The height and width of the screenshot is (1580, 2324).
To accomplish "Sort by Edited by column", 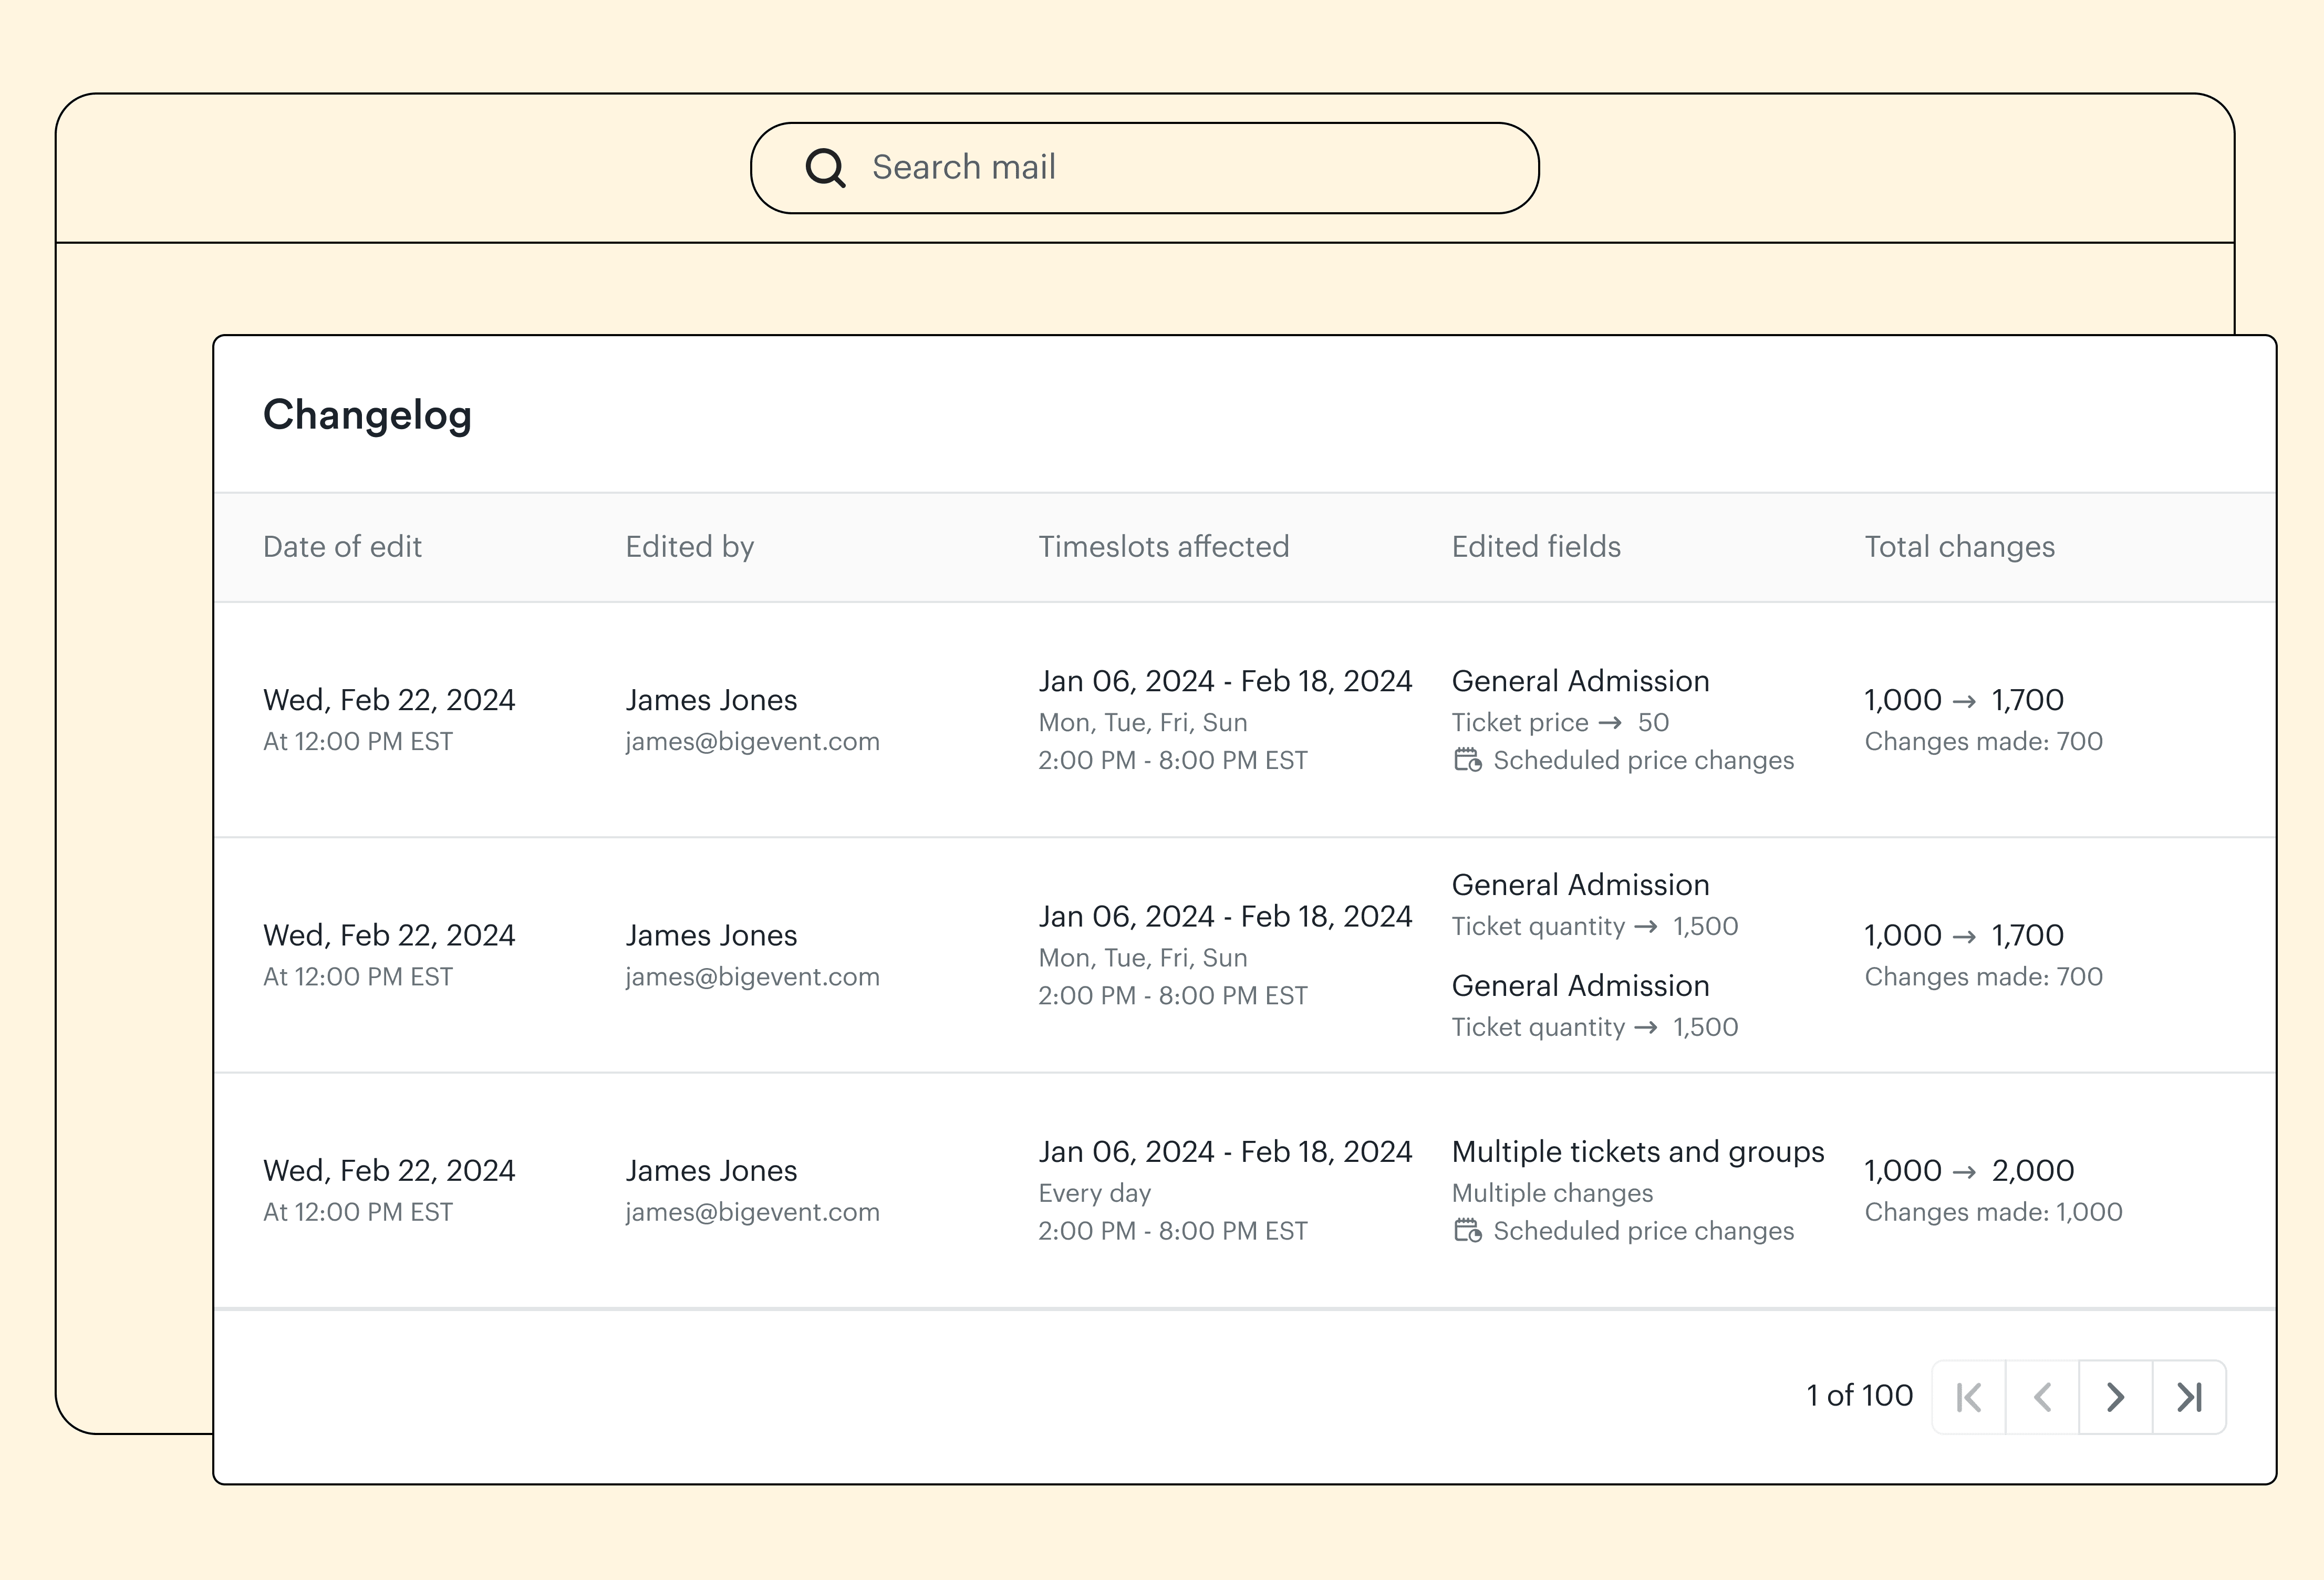I will click(x=689, y=547).
